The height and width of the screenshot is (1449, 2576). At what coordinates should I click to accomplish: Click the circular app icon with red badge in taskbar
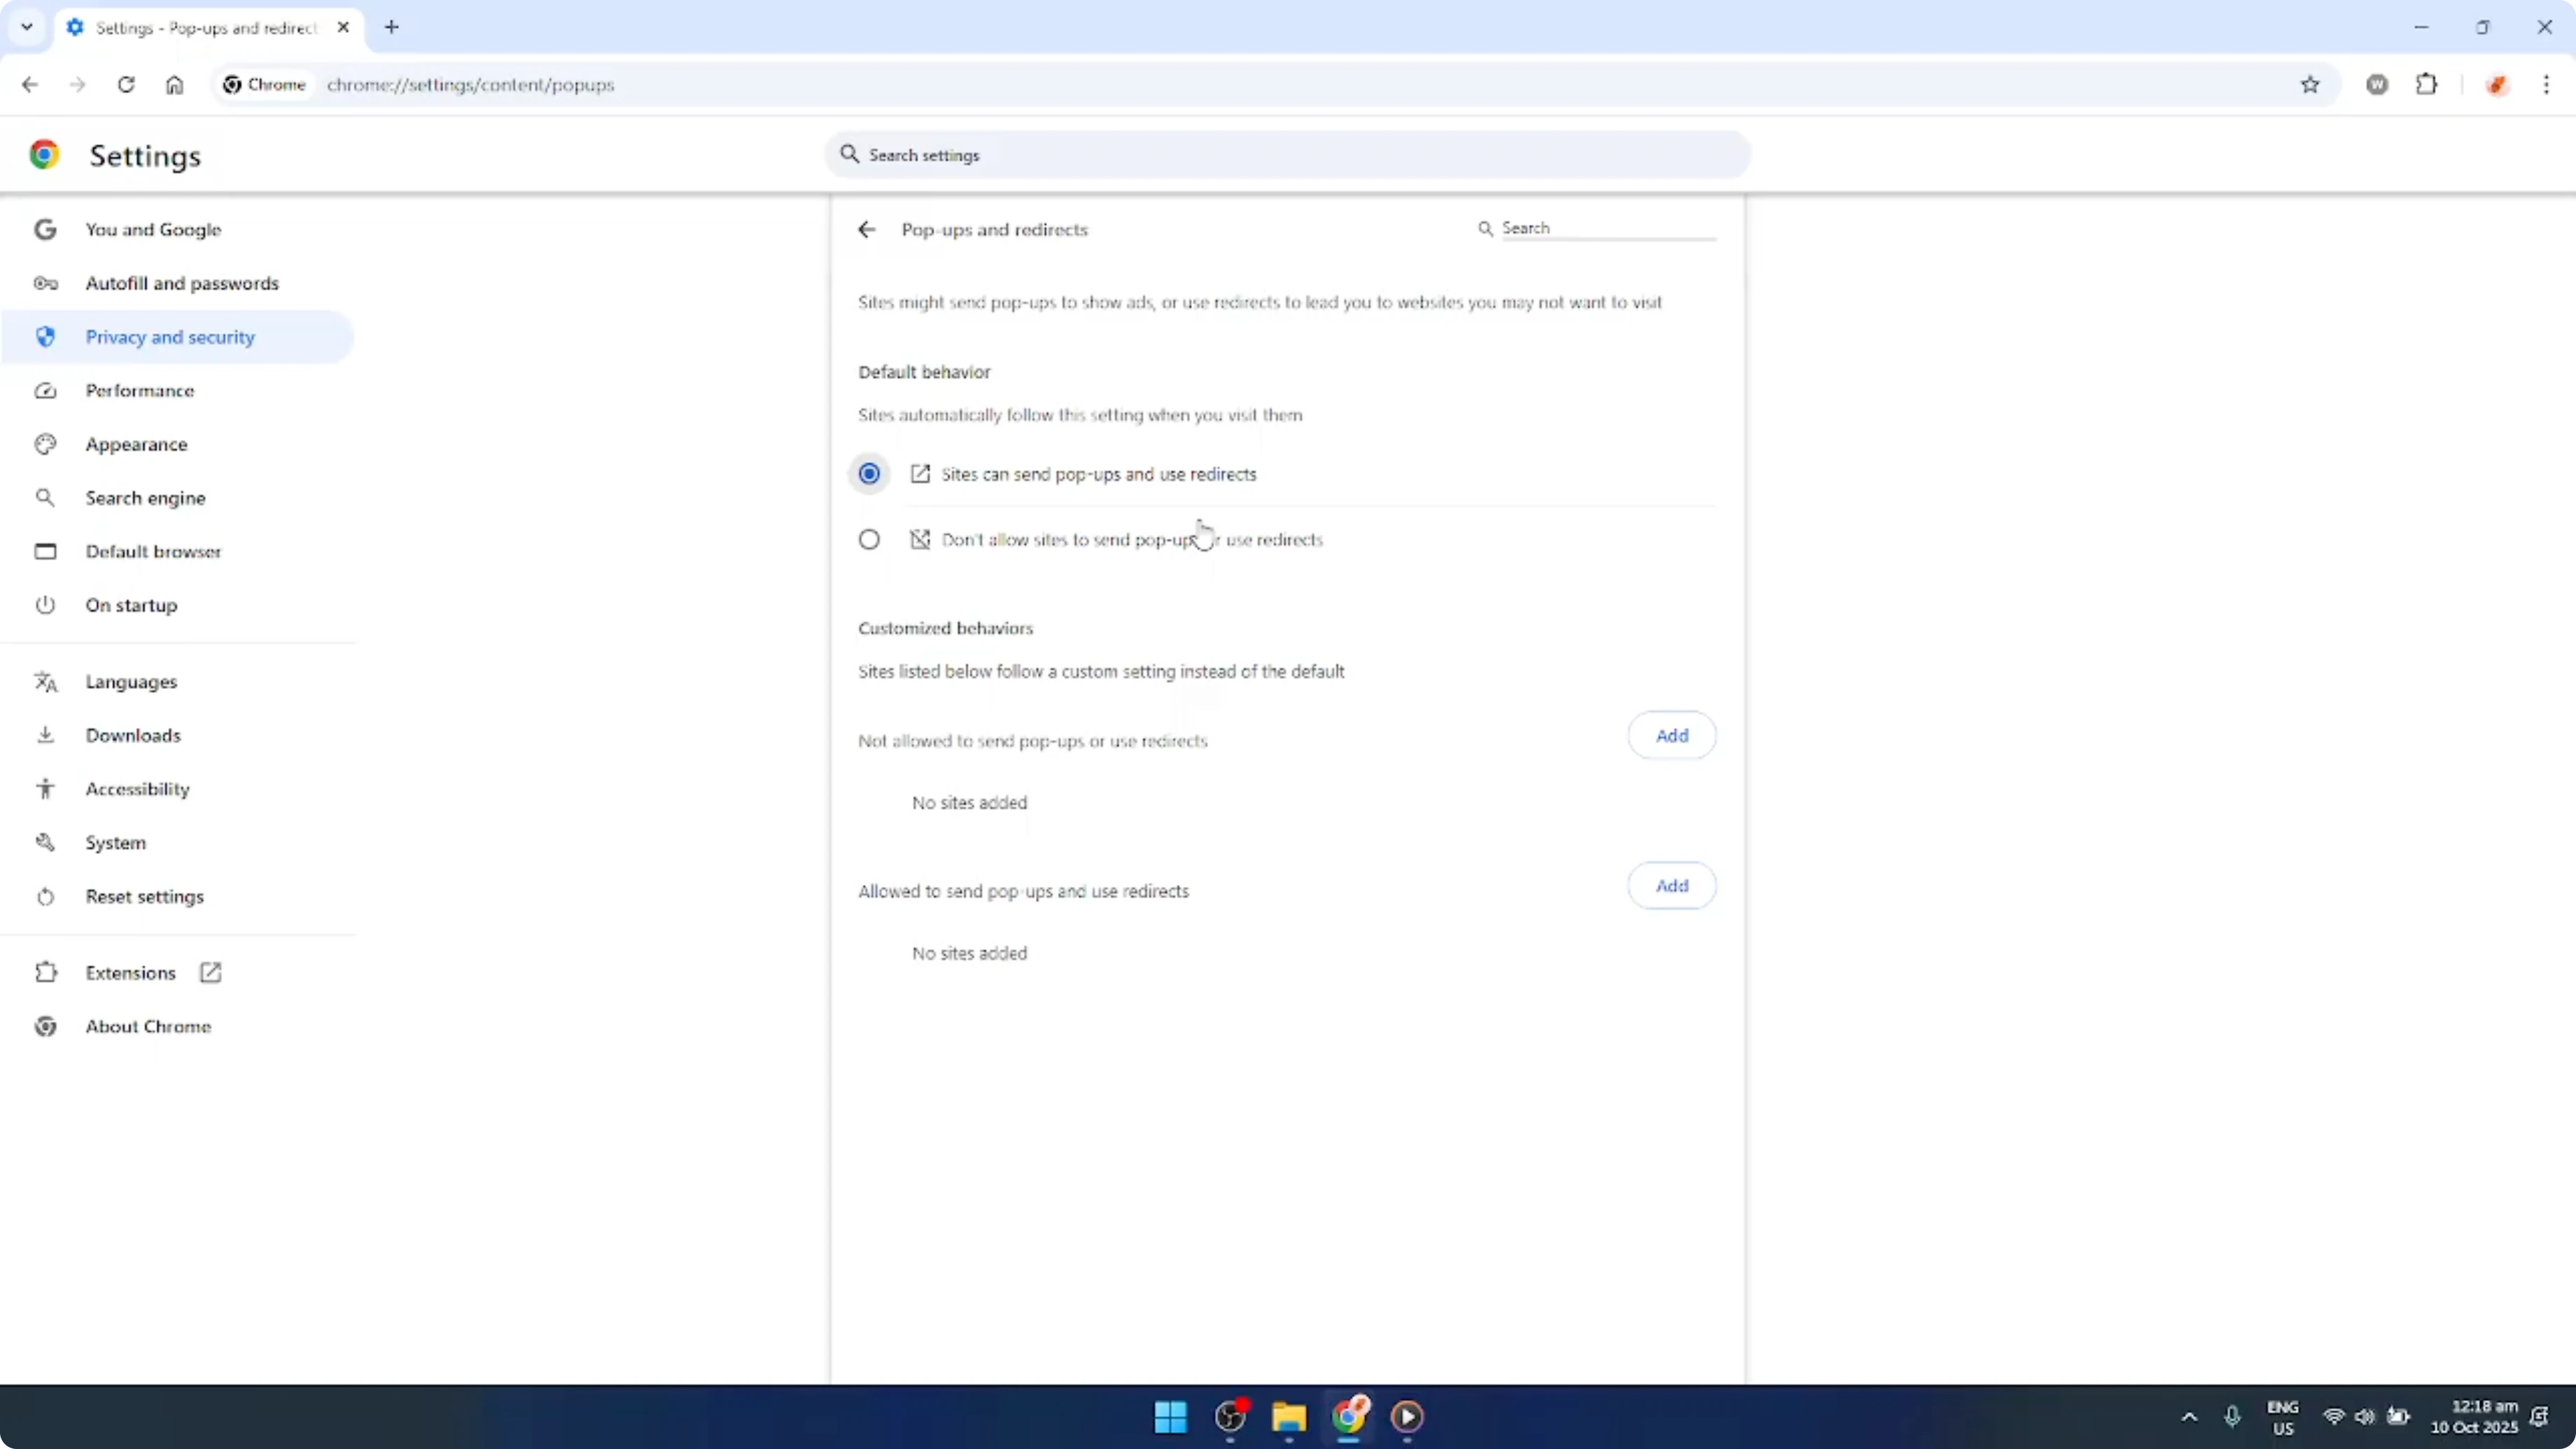pyautogui.click(x=1230, y=1417)
